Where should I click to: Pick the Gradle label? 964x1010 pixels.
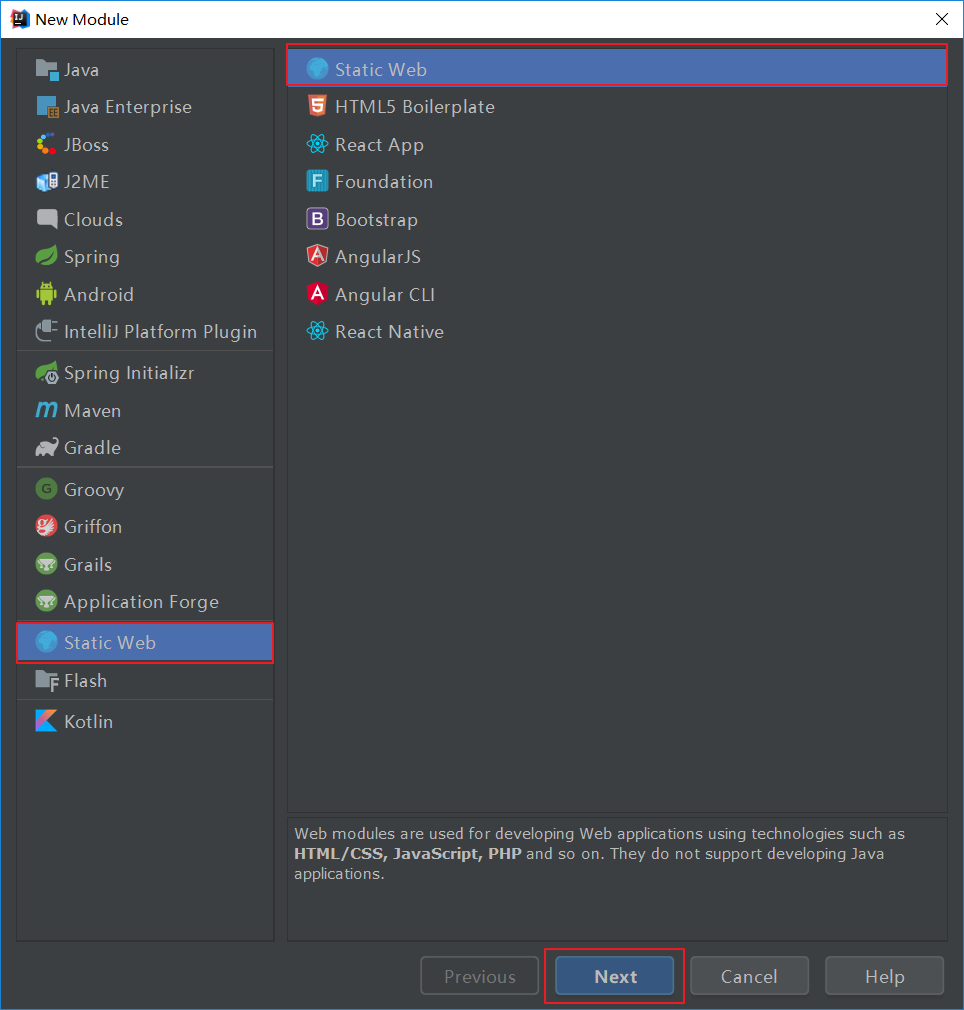point(93,448)
